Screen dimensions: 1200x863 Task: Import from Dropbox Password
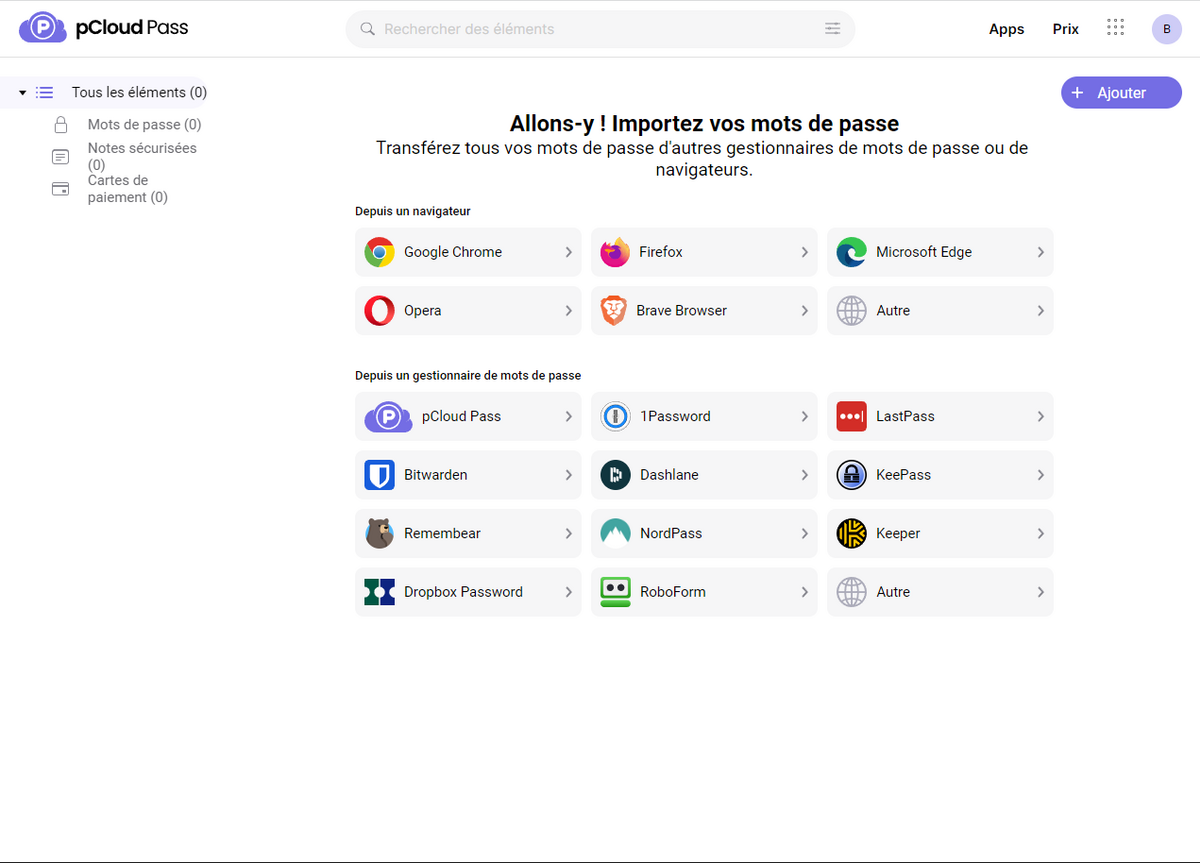pos(468,592)
